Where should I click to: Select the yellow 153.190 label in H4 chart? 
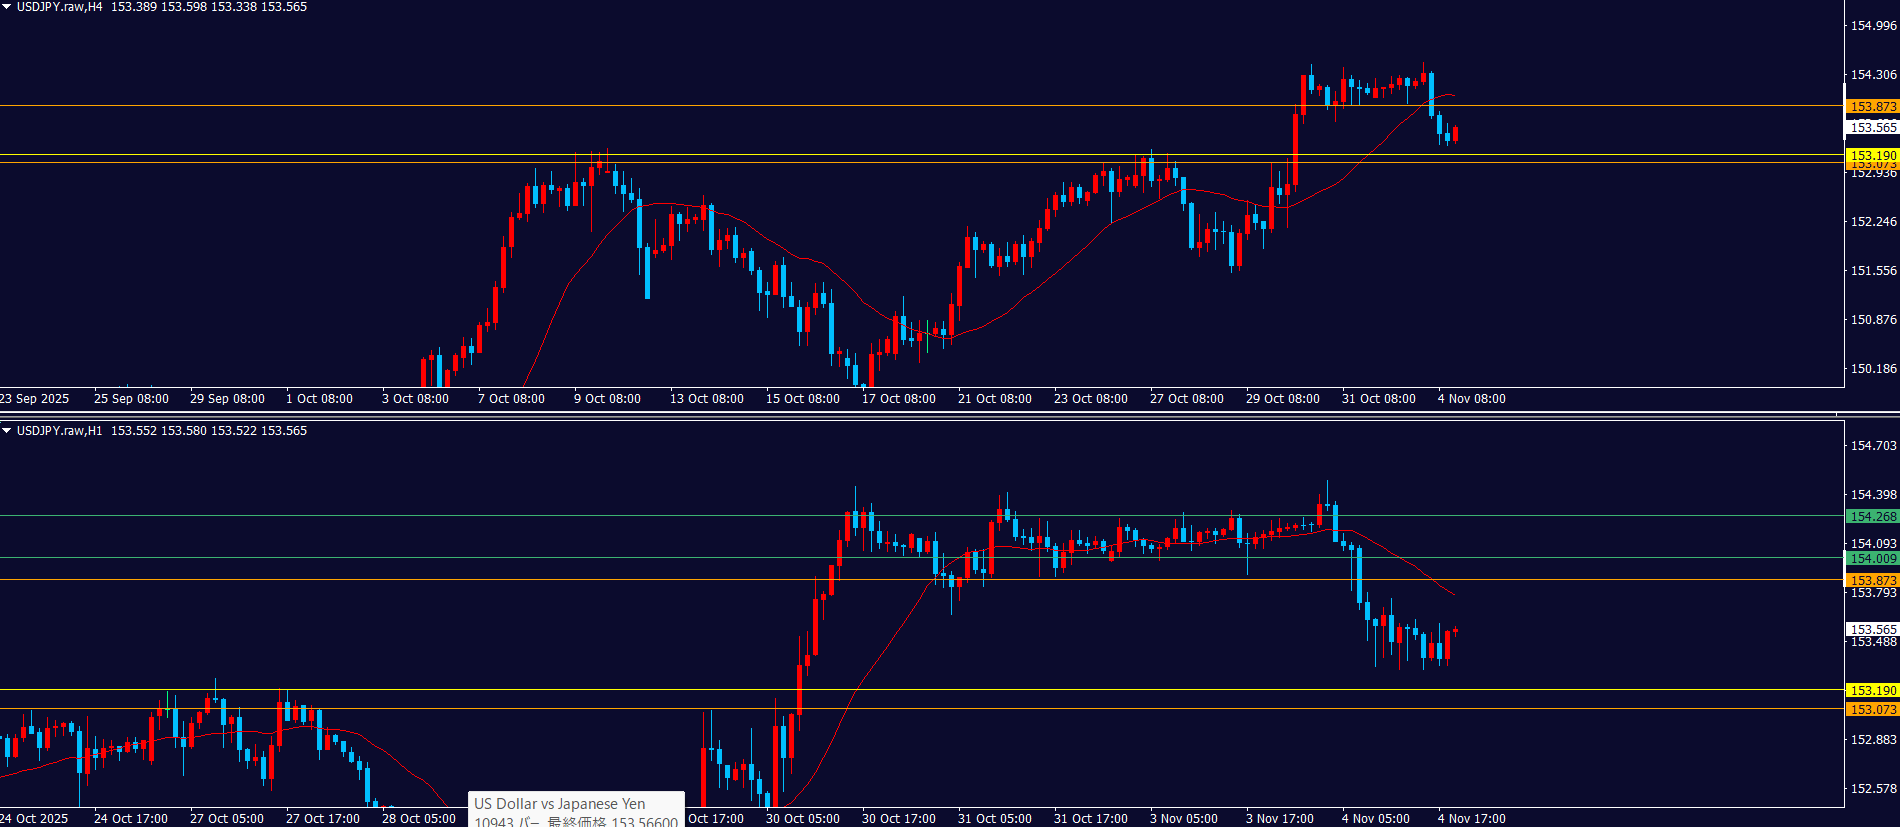click(1872, 155)
